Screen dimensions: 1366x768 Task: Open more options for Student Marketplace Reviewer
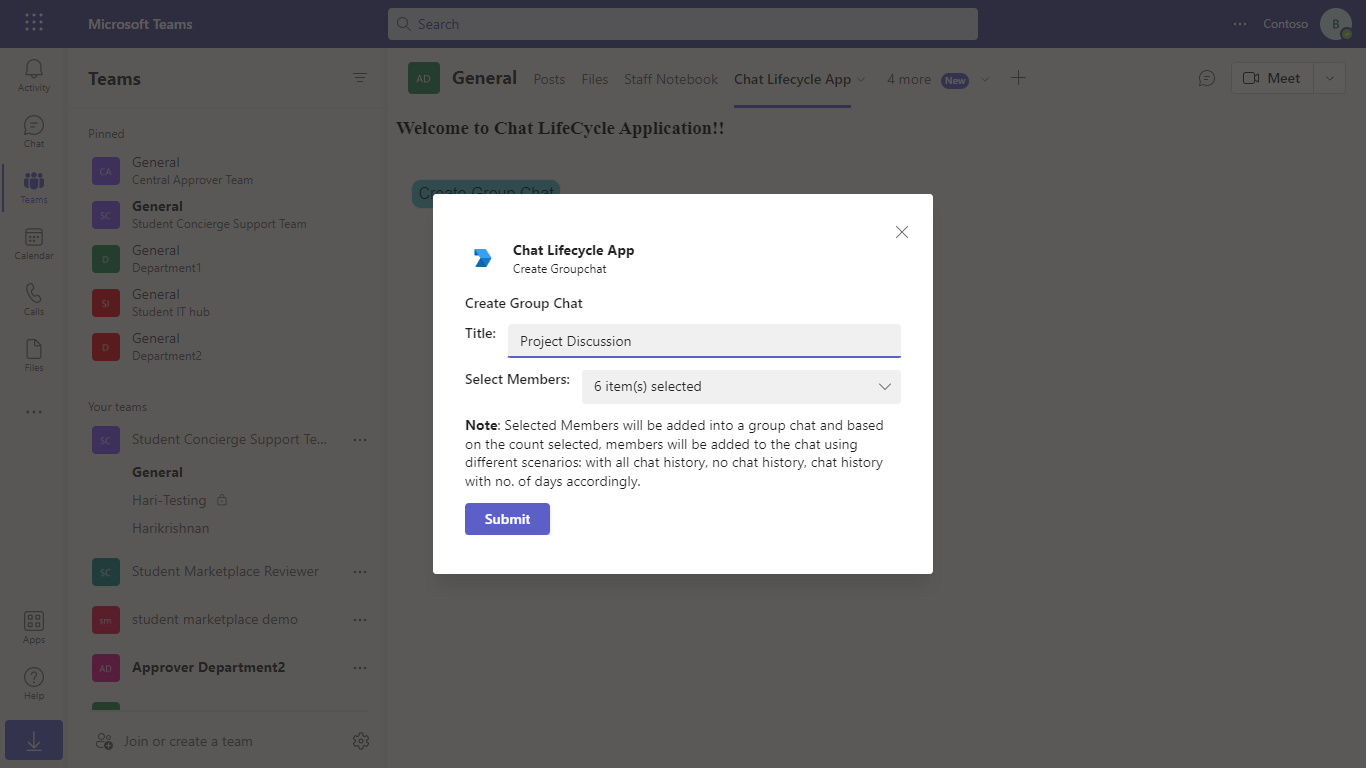[360, 571]
